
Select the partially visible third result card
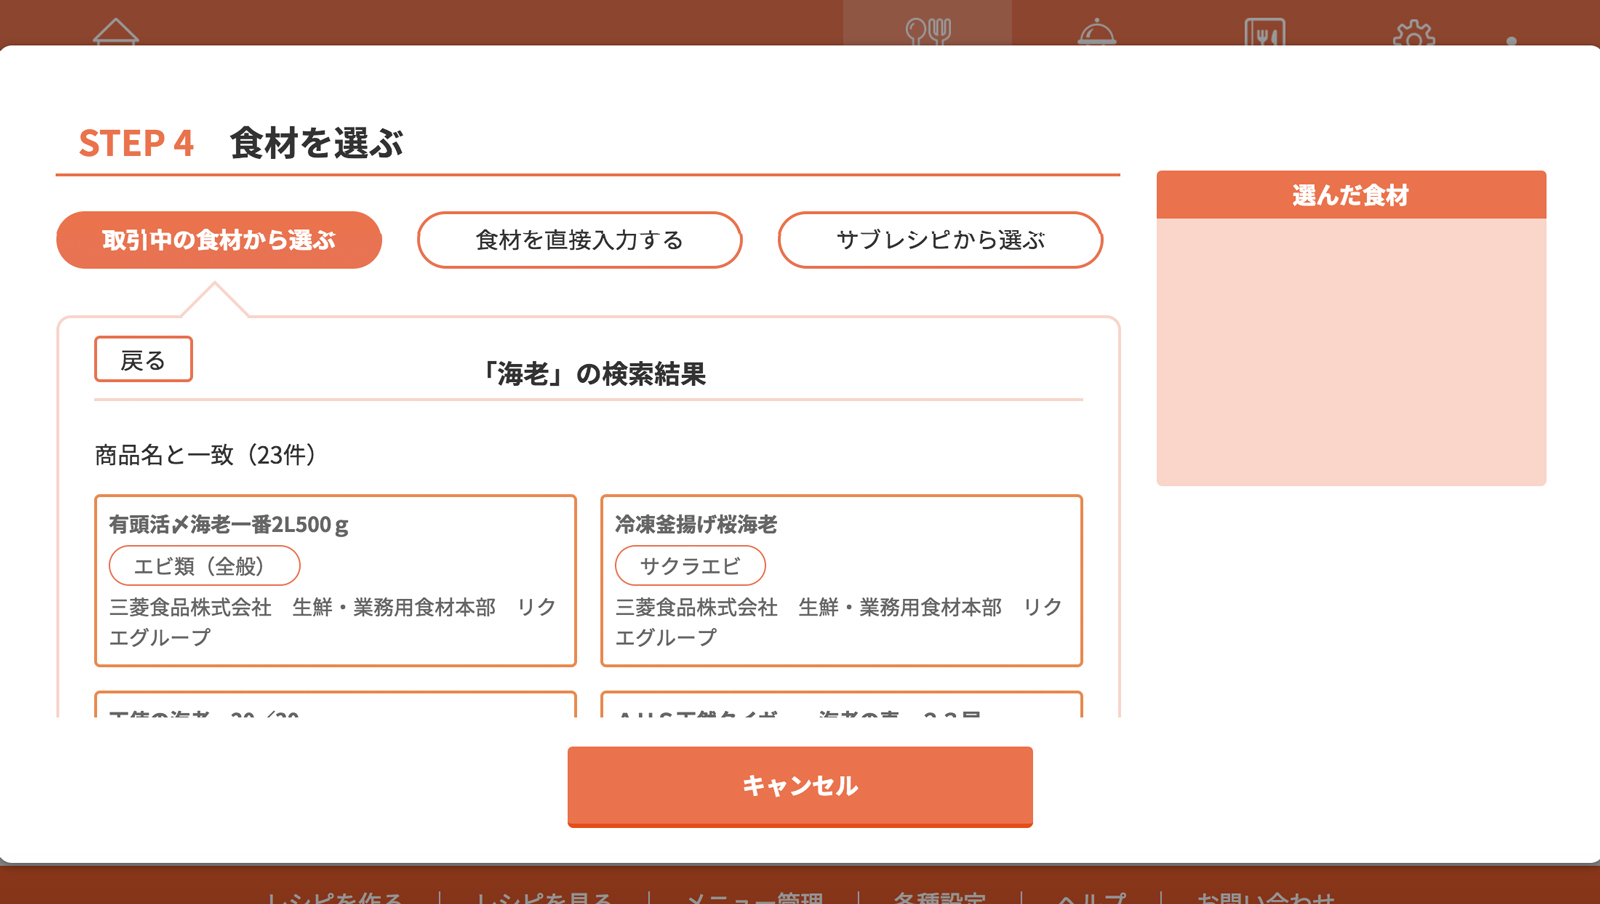coord(335,706)
